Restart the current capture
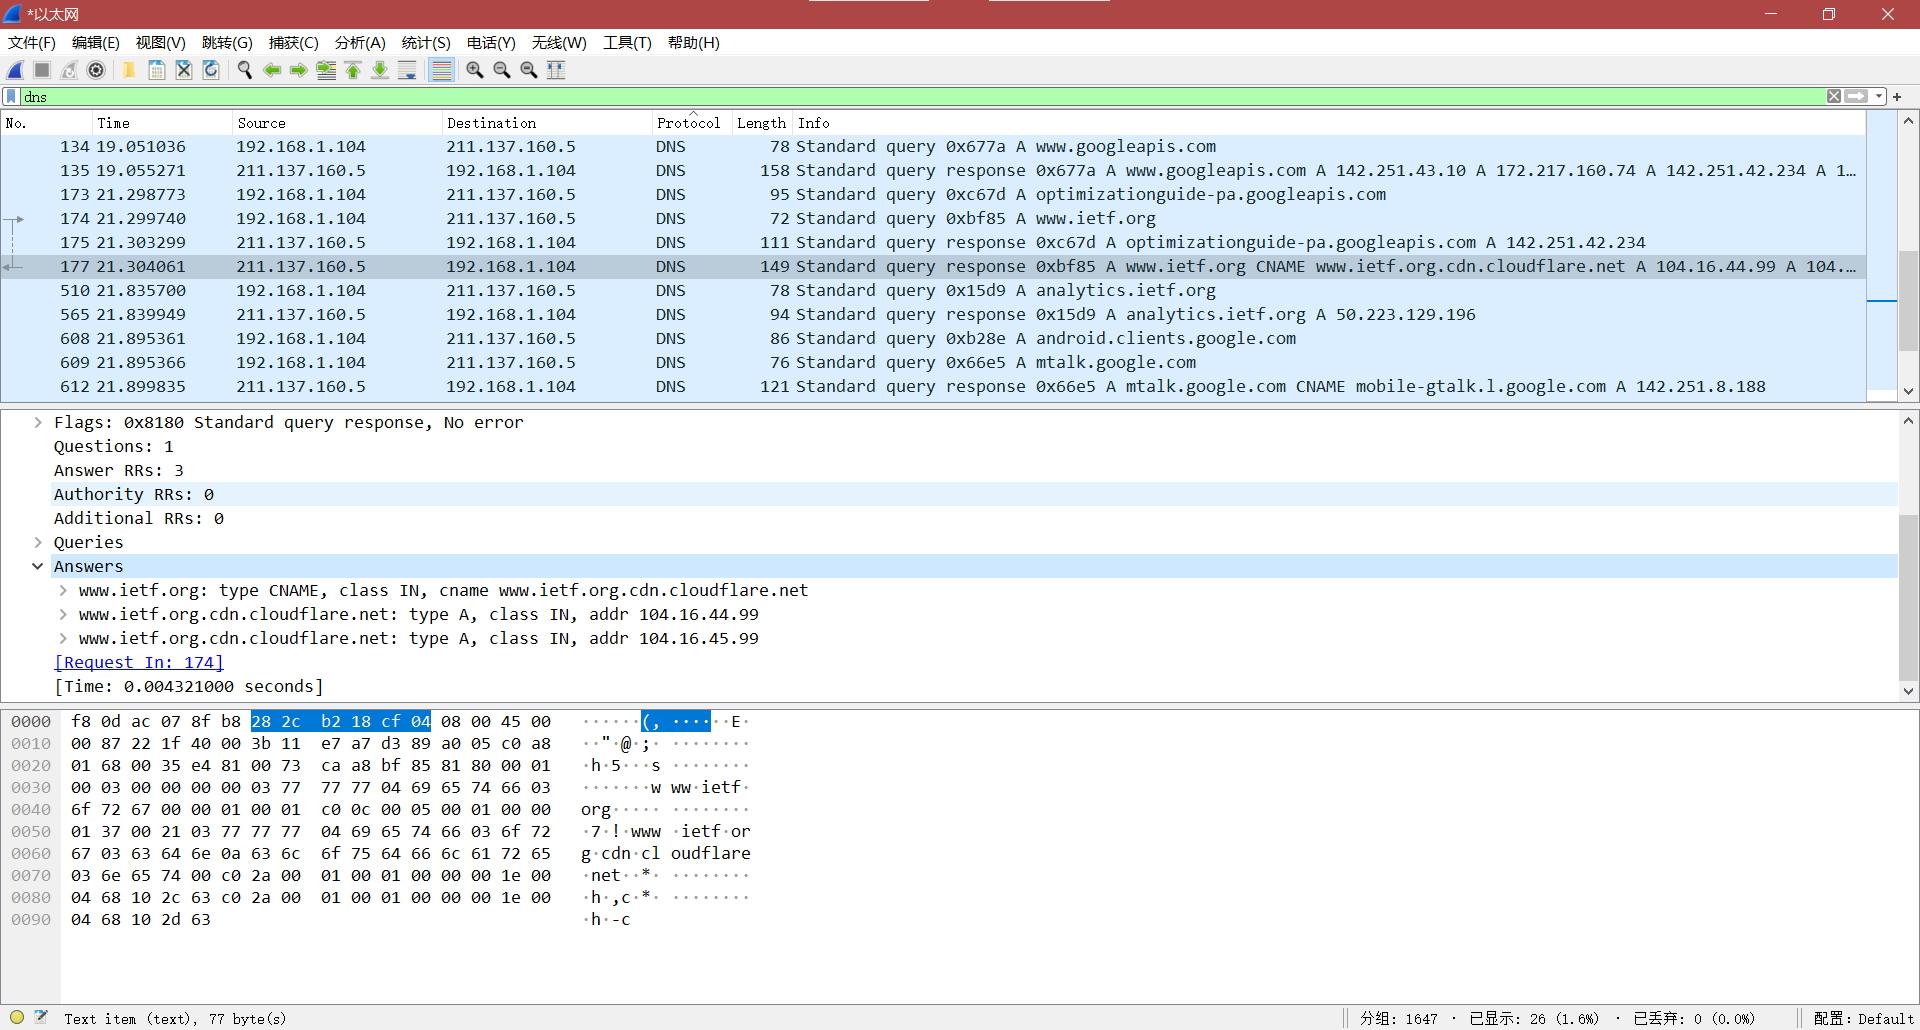Screen dimensions: 1920x1030 point(69,70)
